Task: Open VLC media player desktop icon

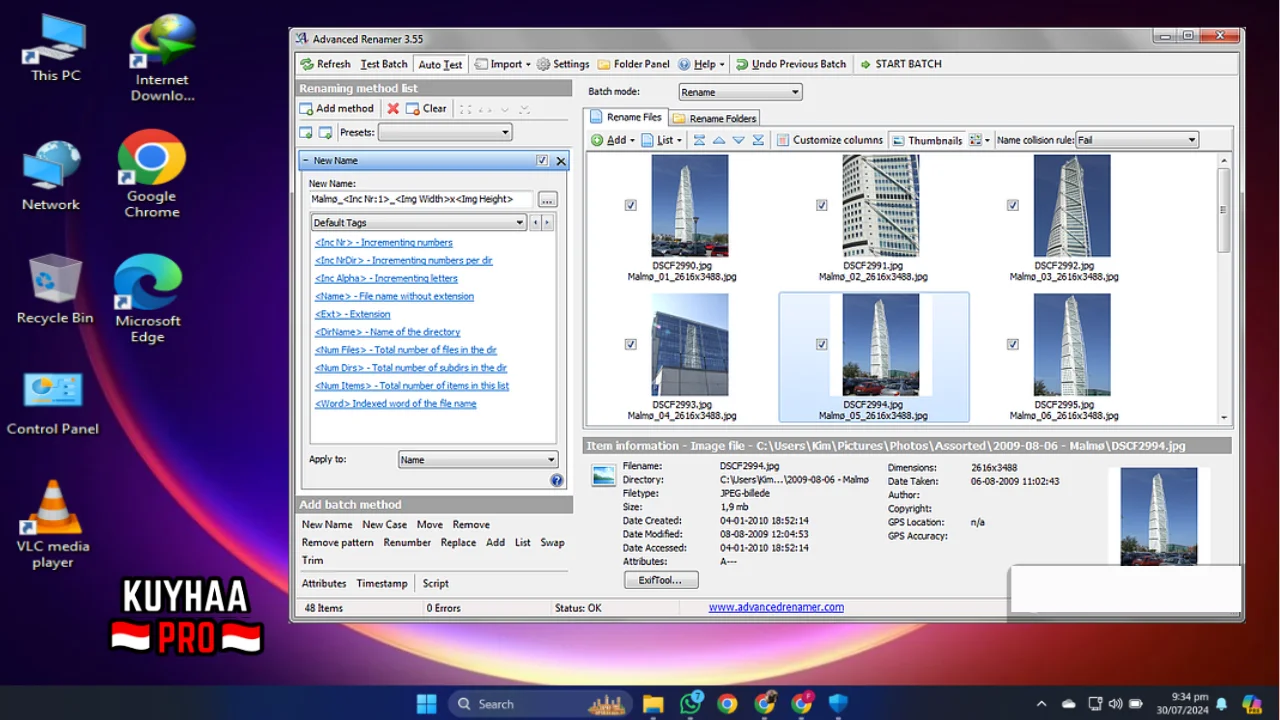Action: (53, 524)
